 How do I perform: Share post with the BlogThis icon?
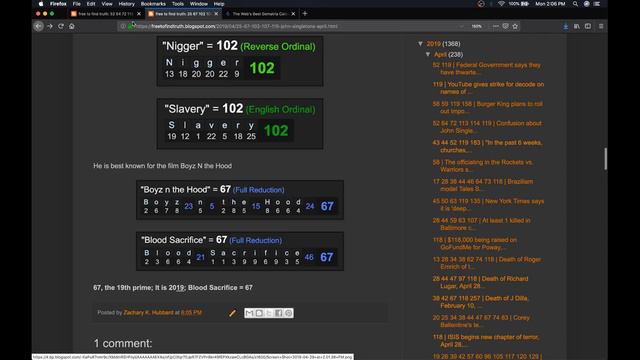tap(259, 313)
